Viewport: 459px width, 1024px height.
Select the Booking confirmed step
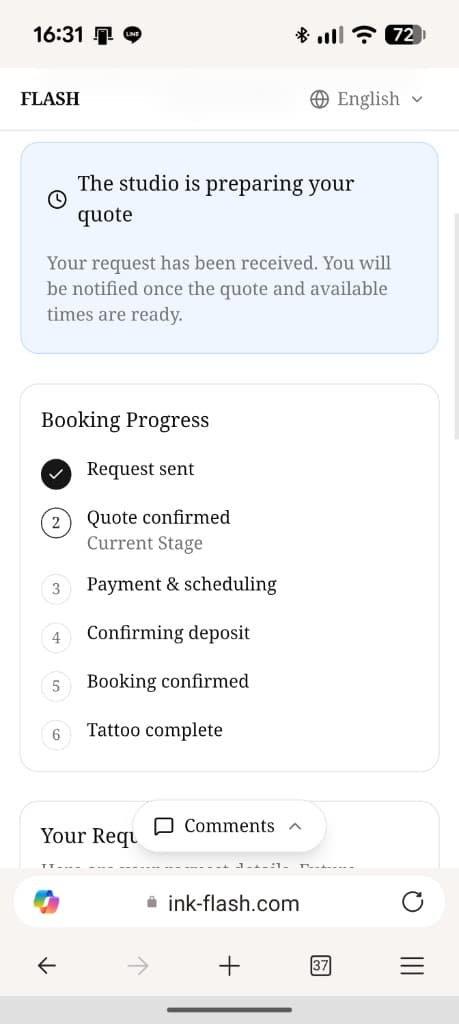168,681
